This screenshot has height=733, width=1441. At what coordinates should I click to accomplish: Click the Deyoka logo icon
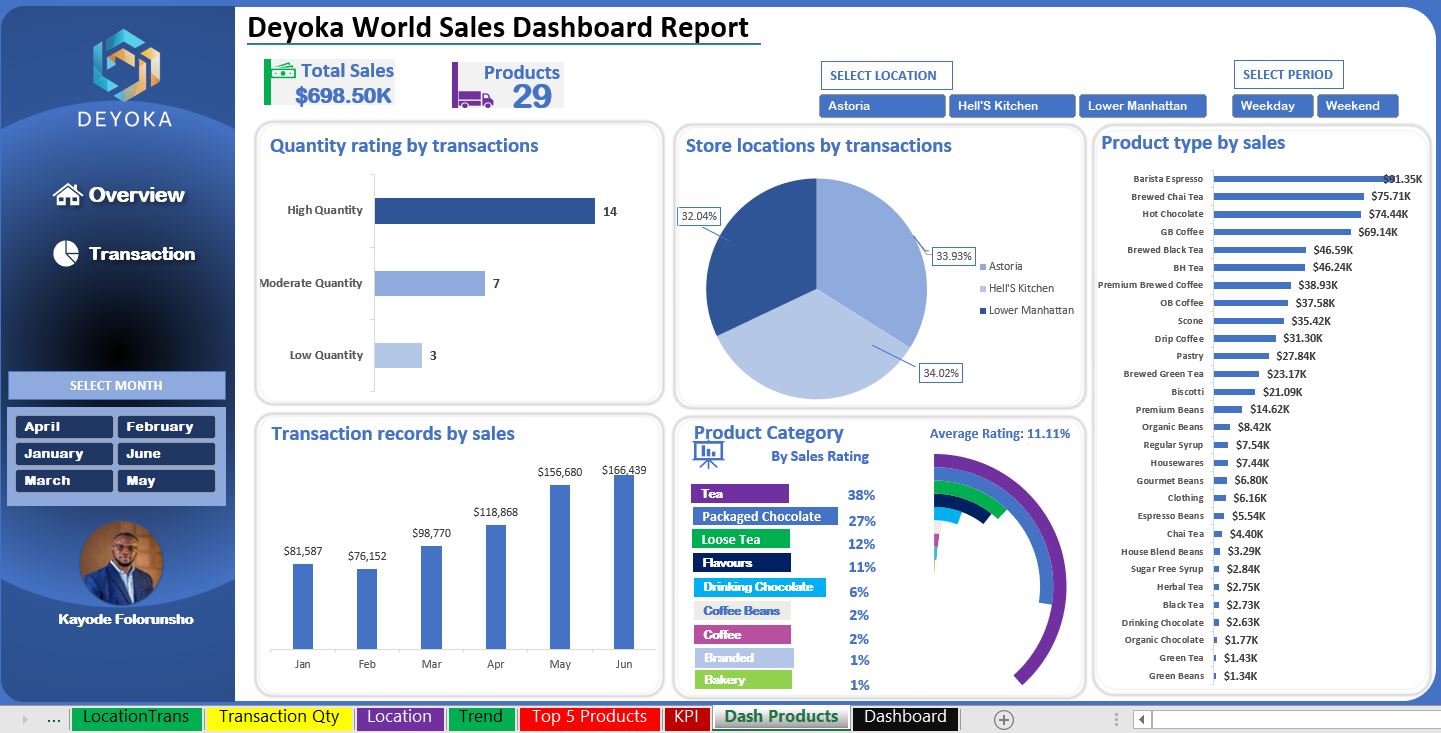pos(126,65)
